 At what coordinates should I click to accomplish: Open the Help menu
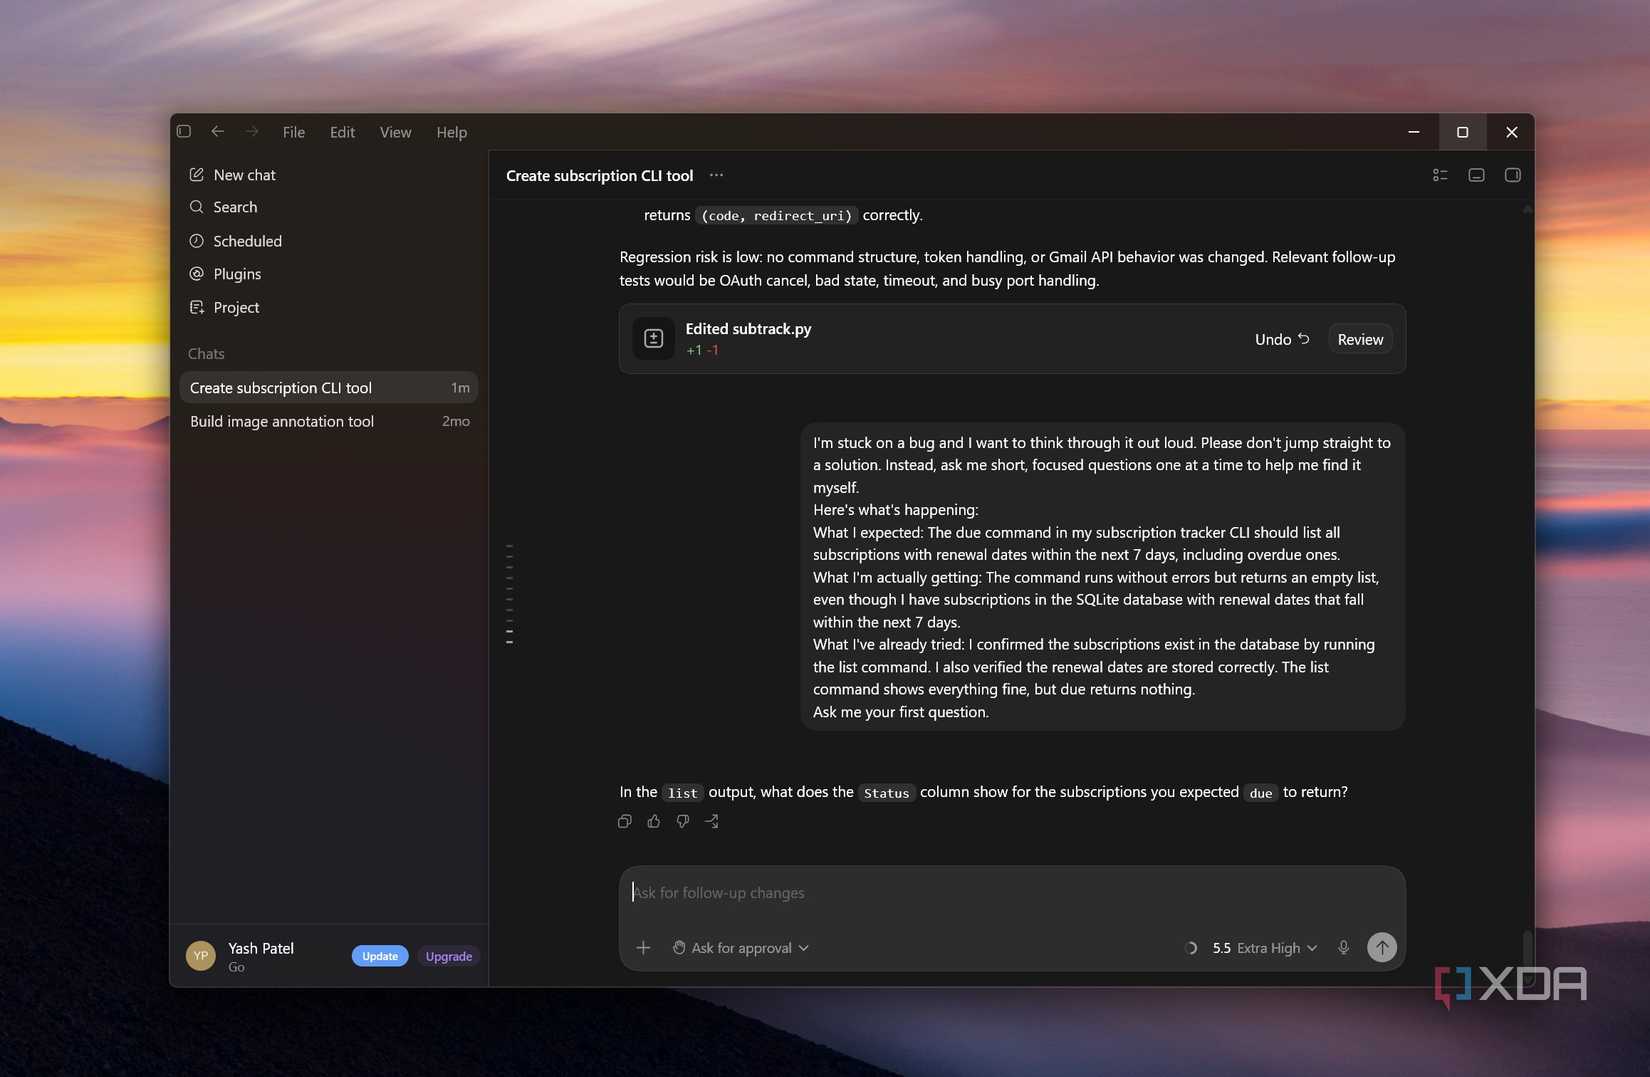[x=451, y=132]
